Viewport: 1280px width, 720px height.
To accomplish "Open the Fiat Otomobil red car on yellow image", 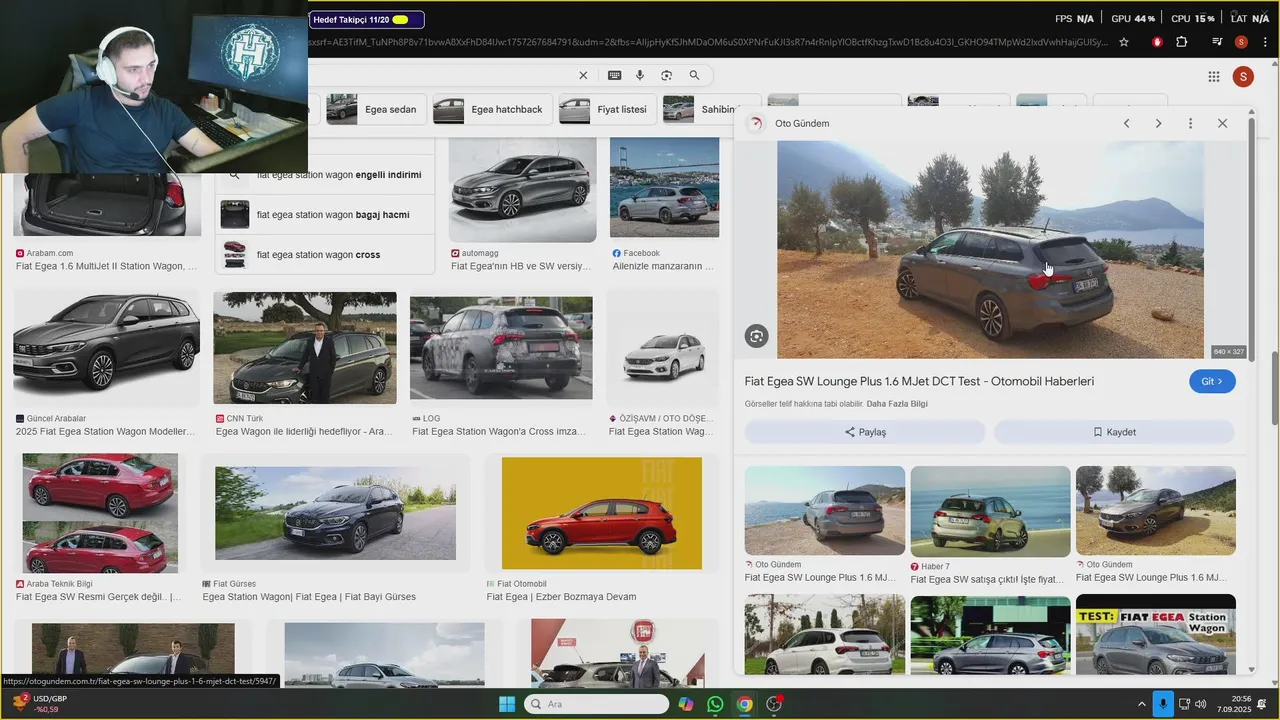I will [602, 513].
